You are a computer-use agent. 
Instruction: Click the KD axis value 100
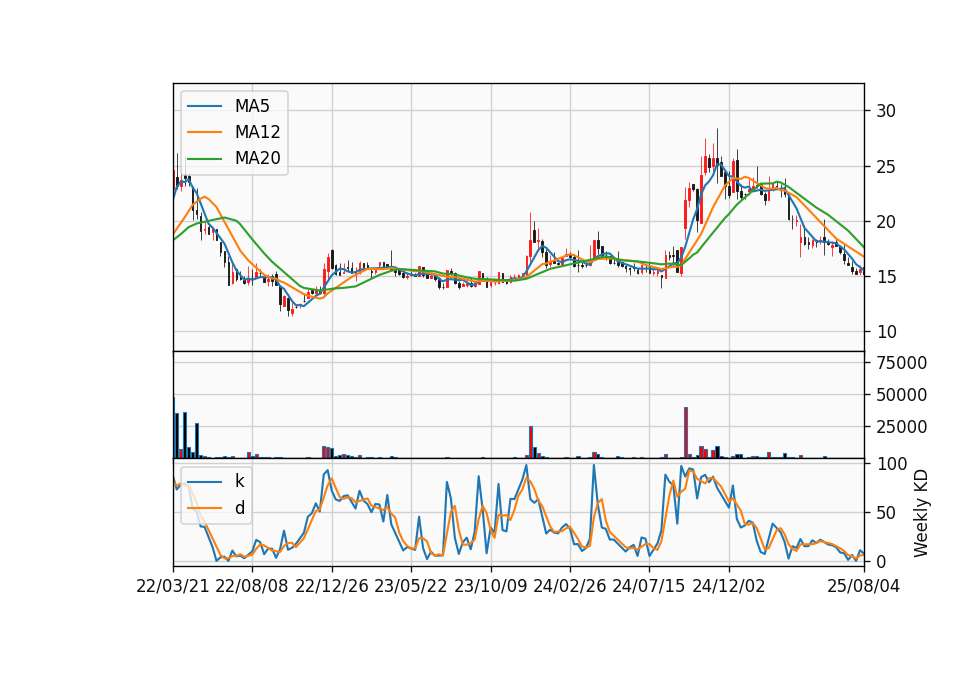coord(892,464)
